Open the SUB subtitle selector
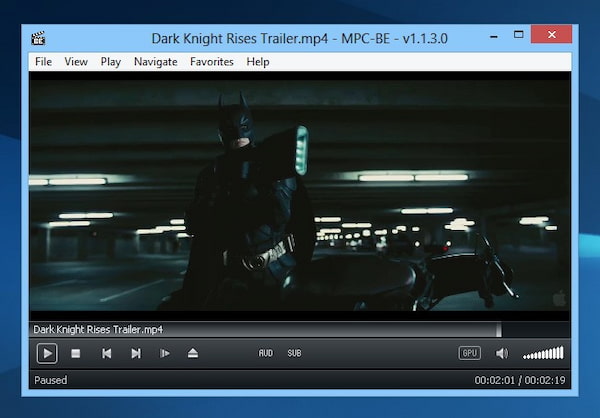This screenshot has width=600, height=418. tap(294, 353)
